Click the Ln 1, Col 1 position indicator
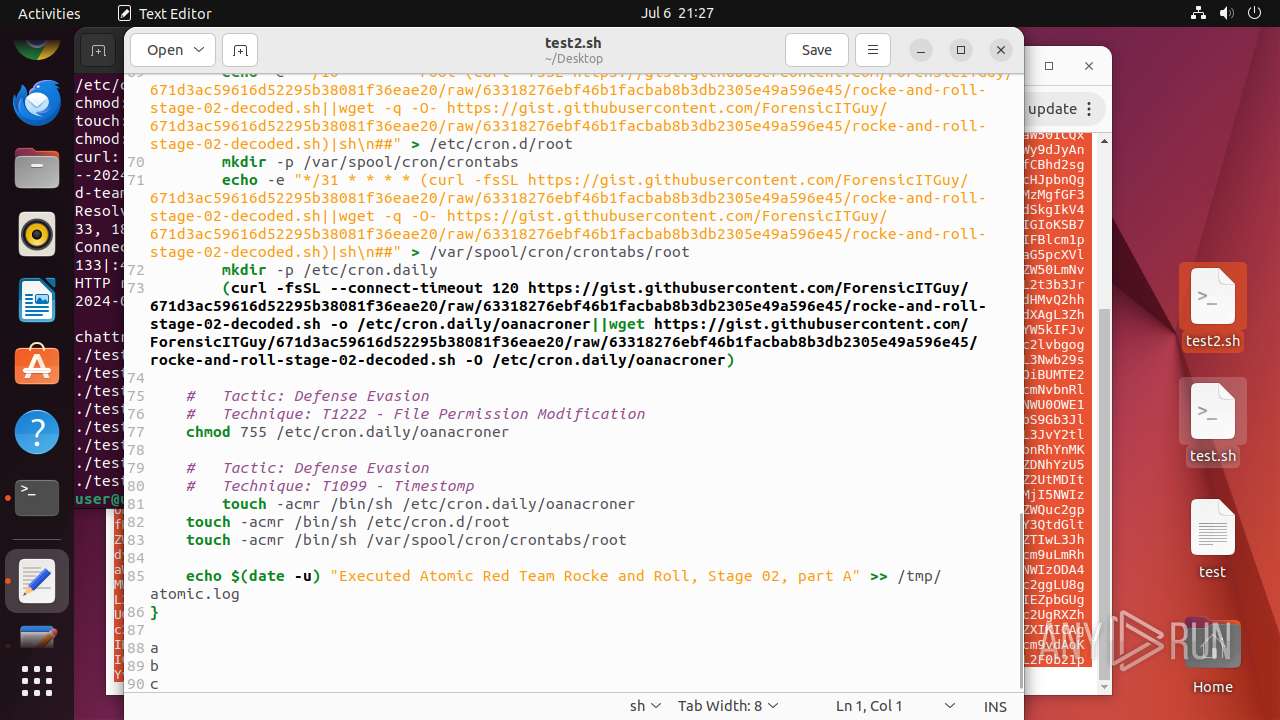The height and width of the screenshot is (720, 1280). [x=869, y=706]
